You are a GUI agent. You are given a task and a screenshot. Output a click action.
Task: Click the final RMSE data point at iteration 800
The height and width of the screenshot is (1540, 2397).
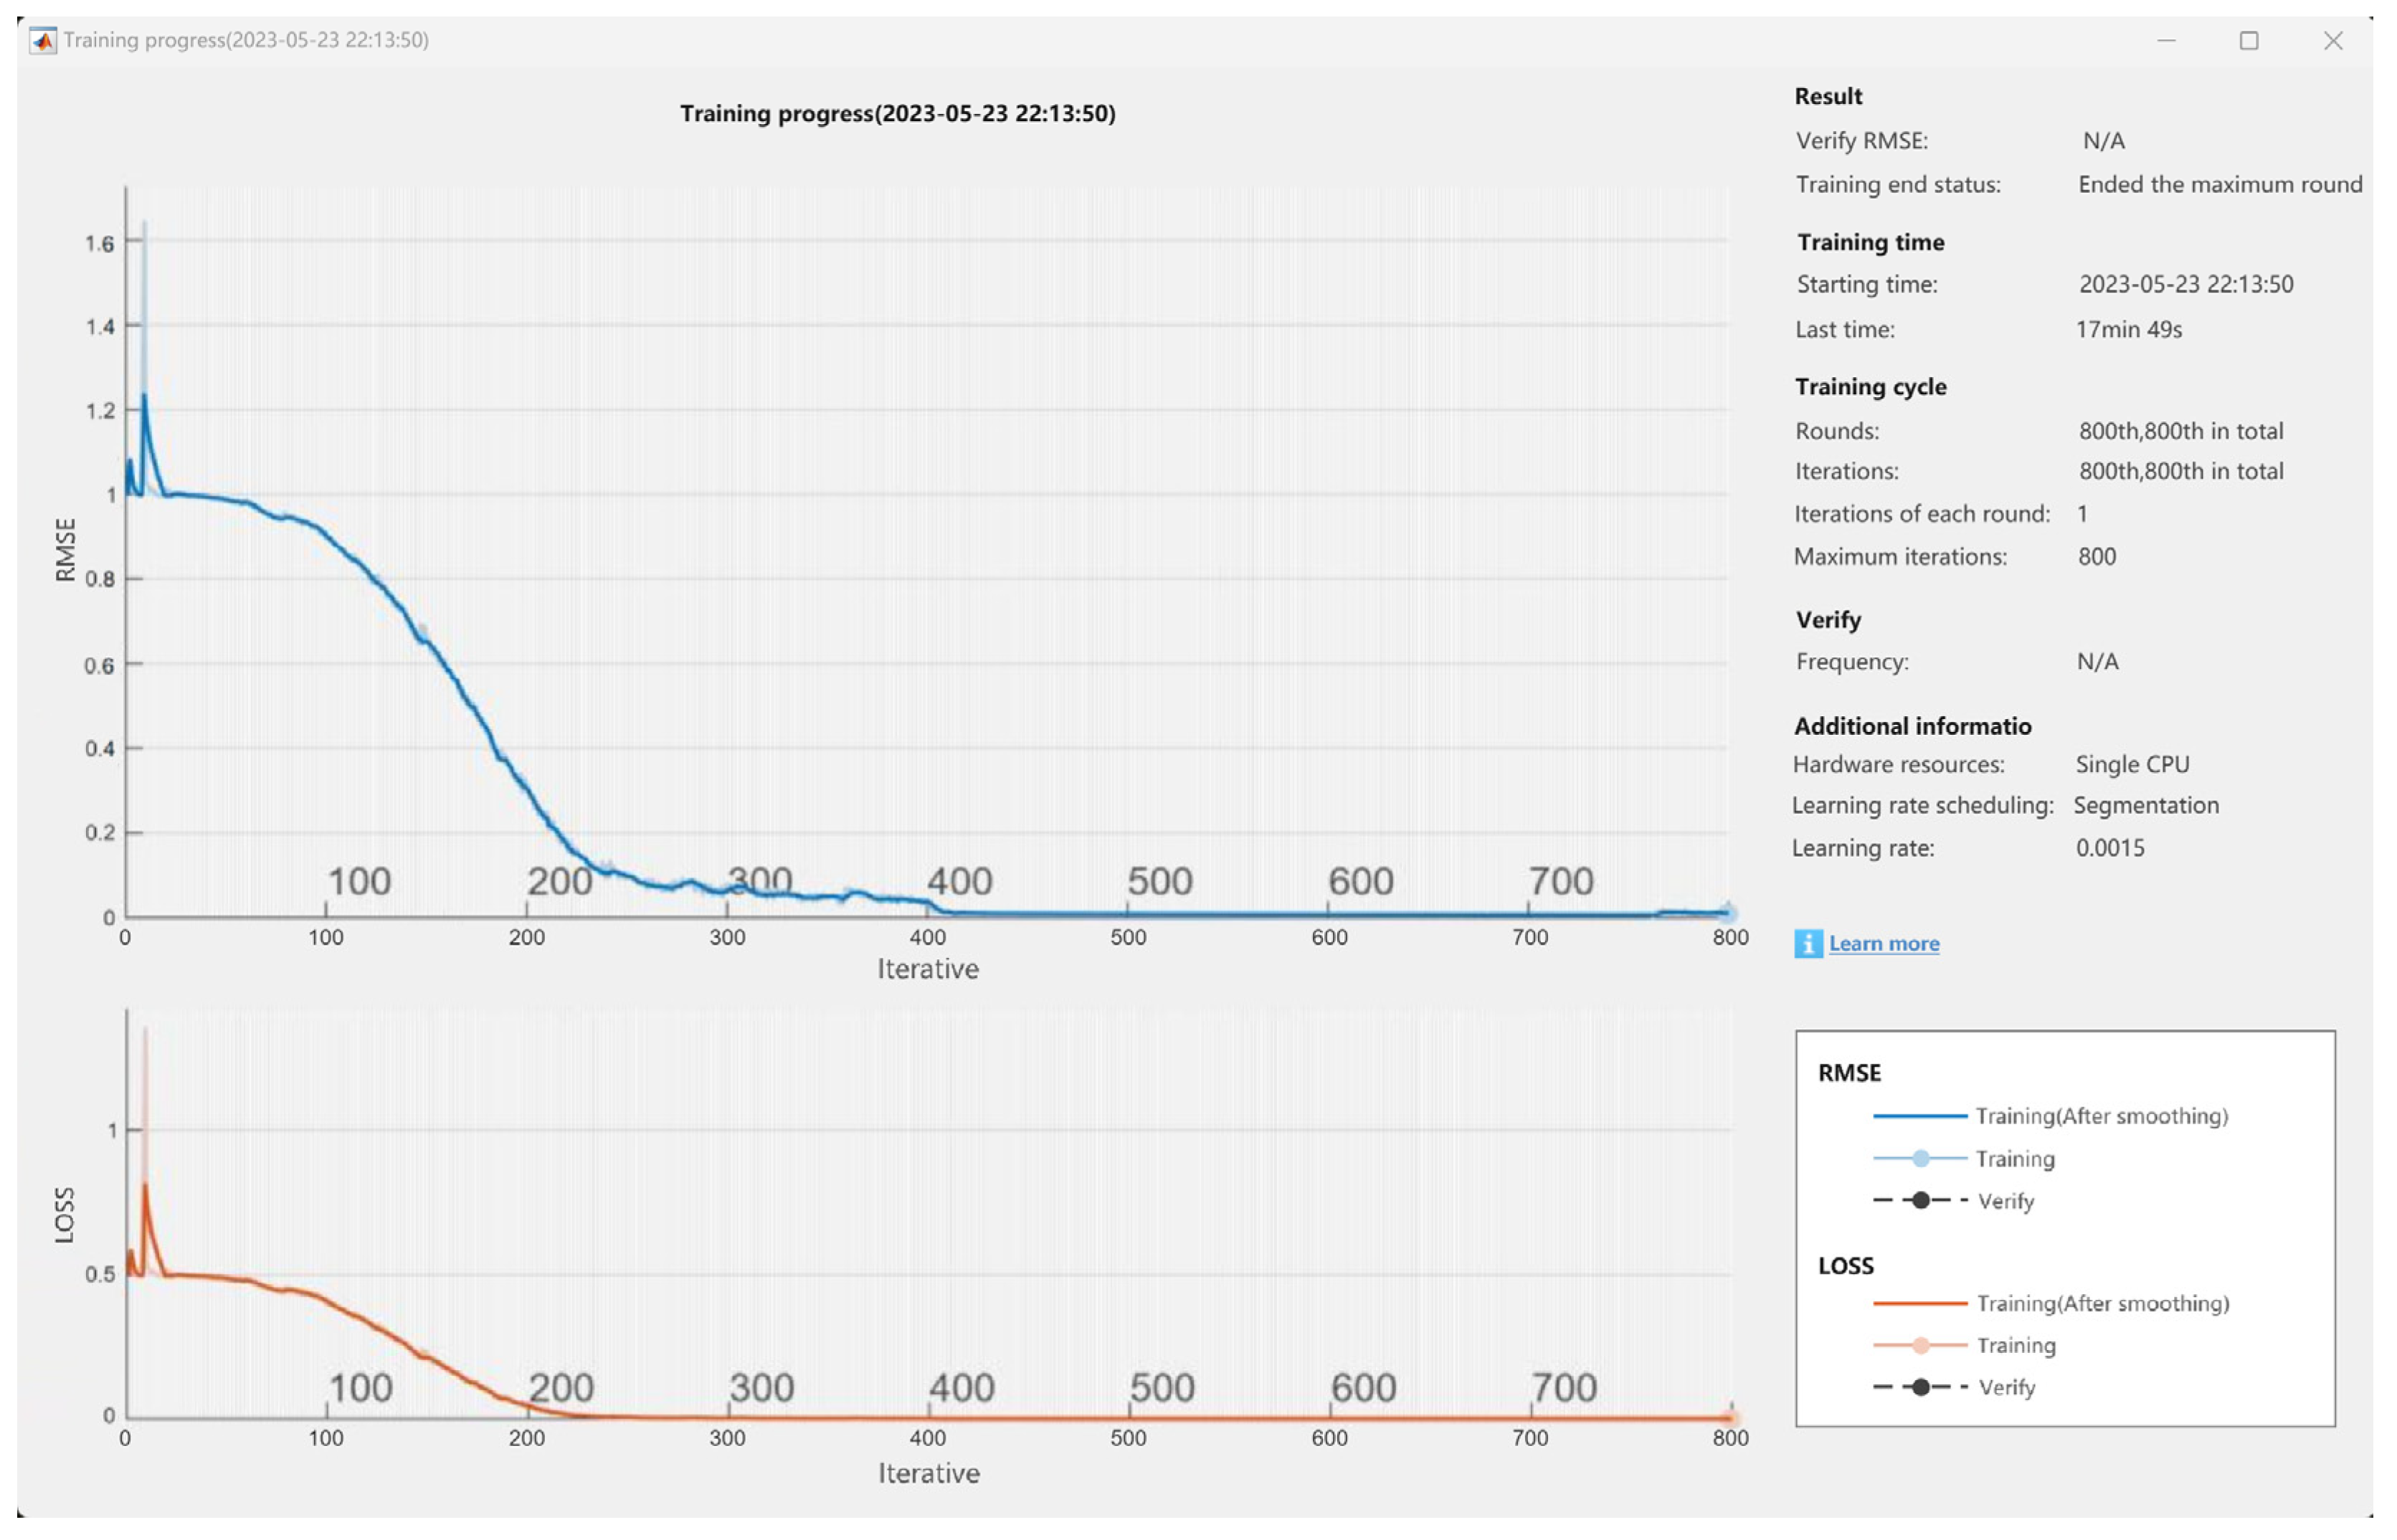(1729, 913)
